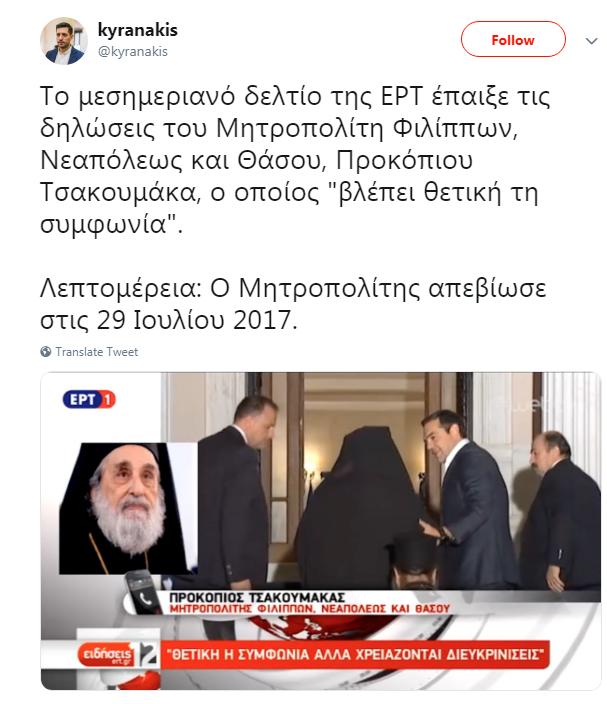Image resolution: width=607 pixels, height=704 pixels.
Task: Click the ΜΗΤΡΟΠΟΛΙΤΗΣ ΦΙΛΙΠΠΩΝ subtitle caption
Action: tap(309, 609)
